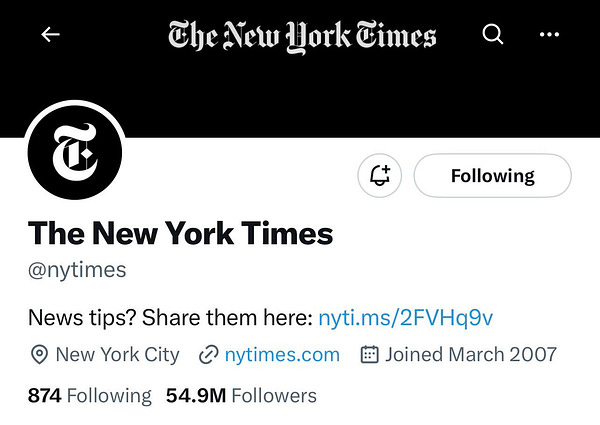View the 874 Following list
The image size is (600, 425).
(90, 395)
